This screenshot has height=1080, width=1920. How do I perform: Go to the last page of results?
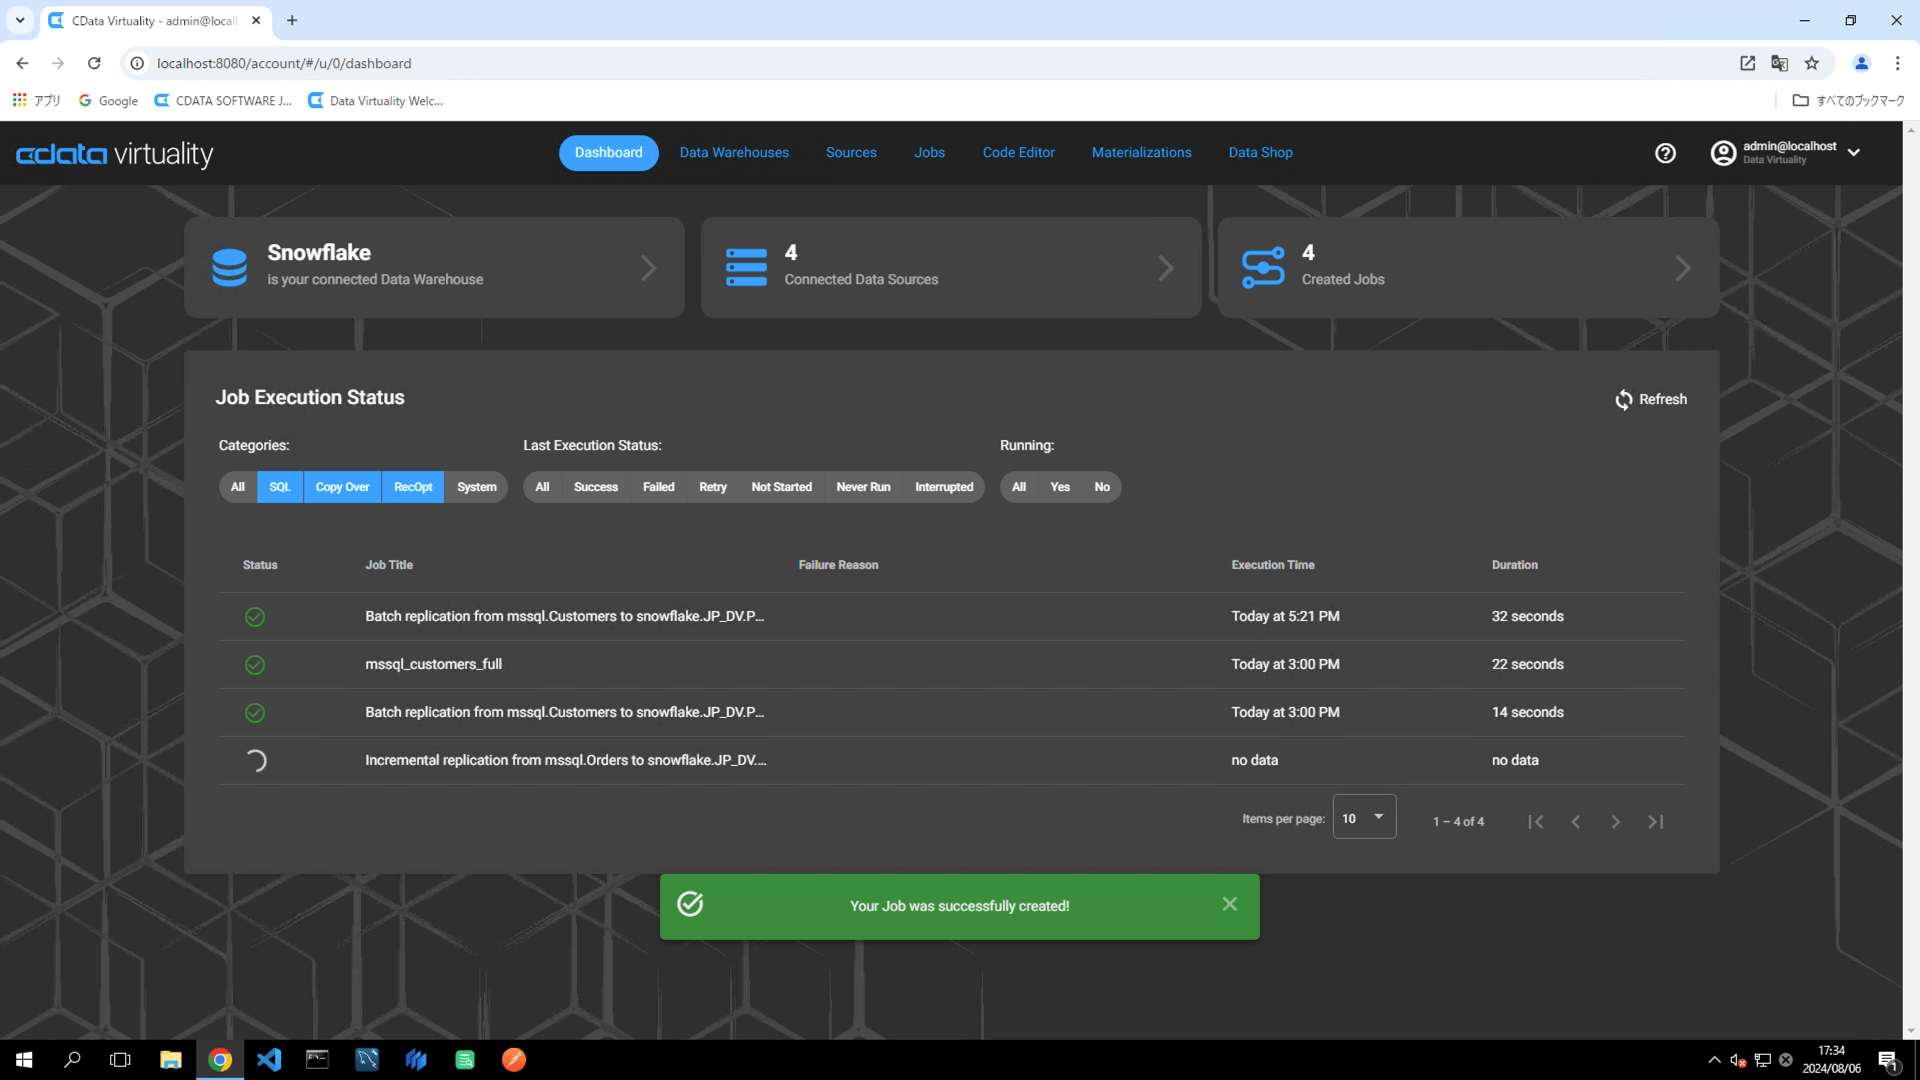(x=1655, y=822)
